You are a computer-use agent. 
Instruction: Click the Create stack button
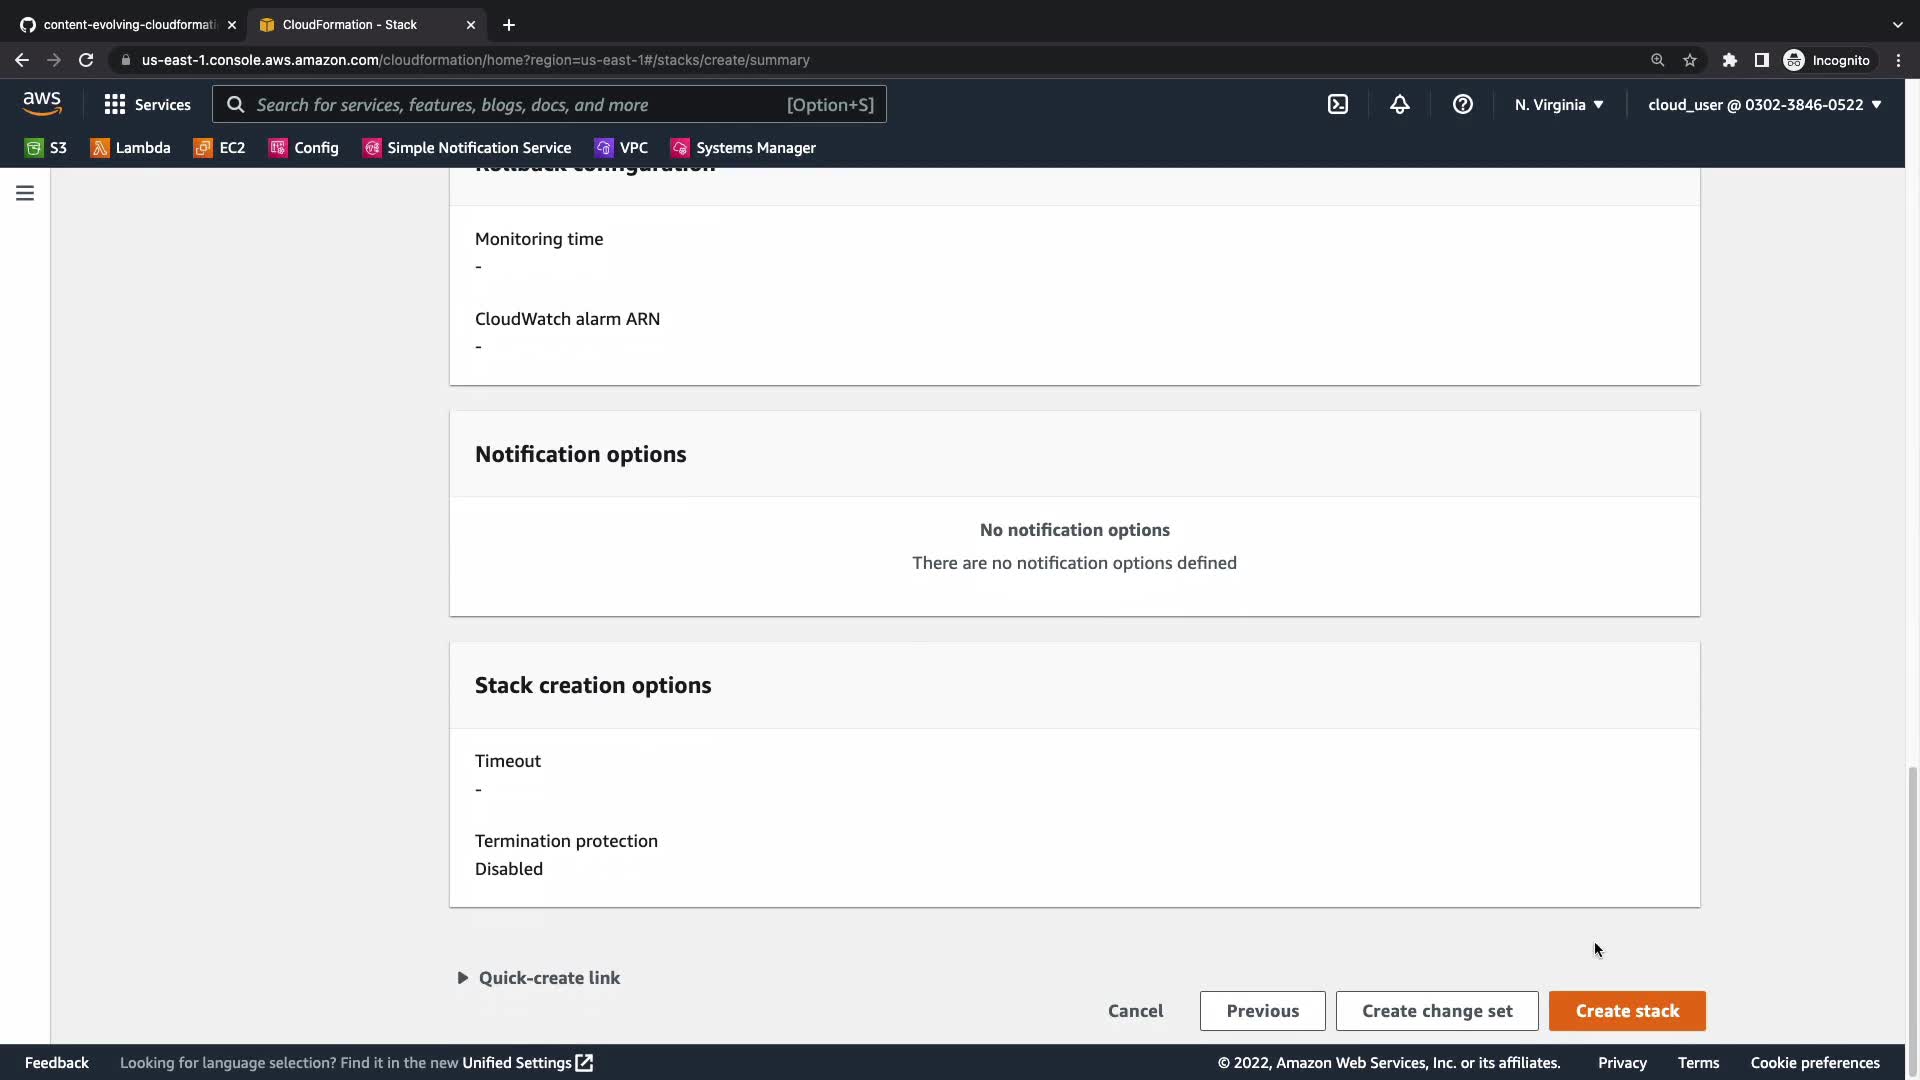pos(1626,1011)
